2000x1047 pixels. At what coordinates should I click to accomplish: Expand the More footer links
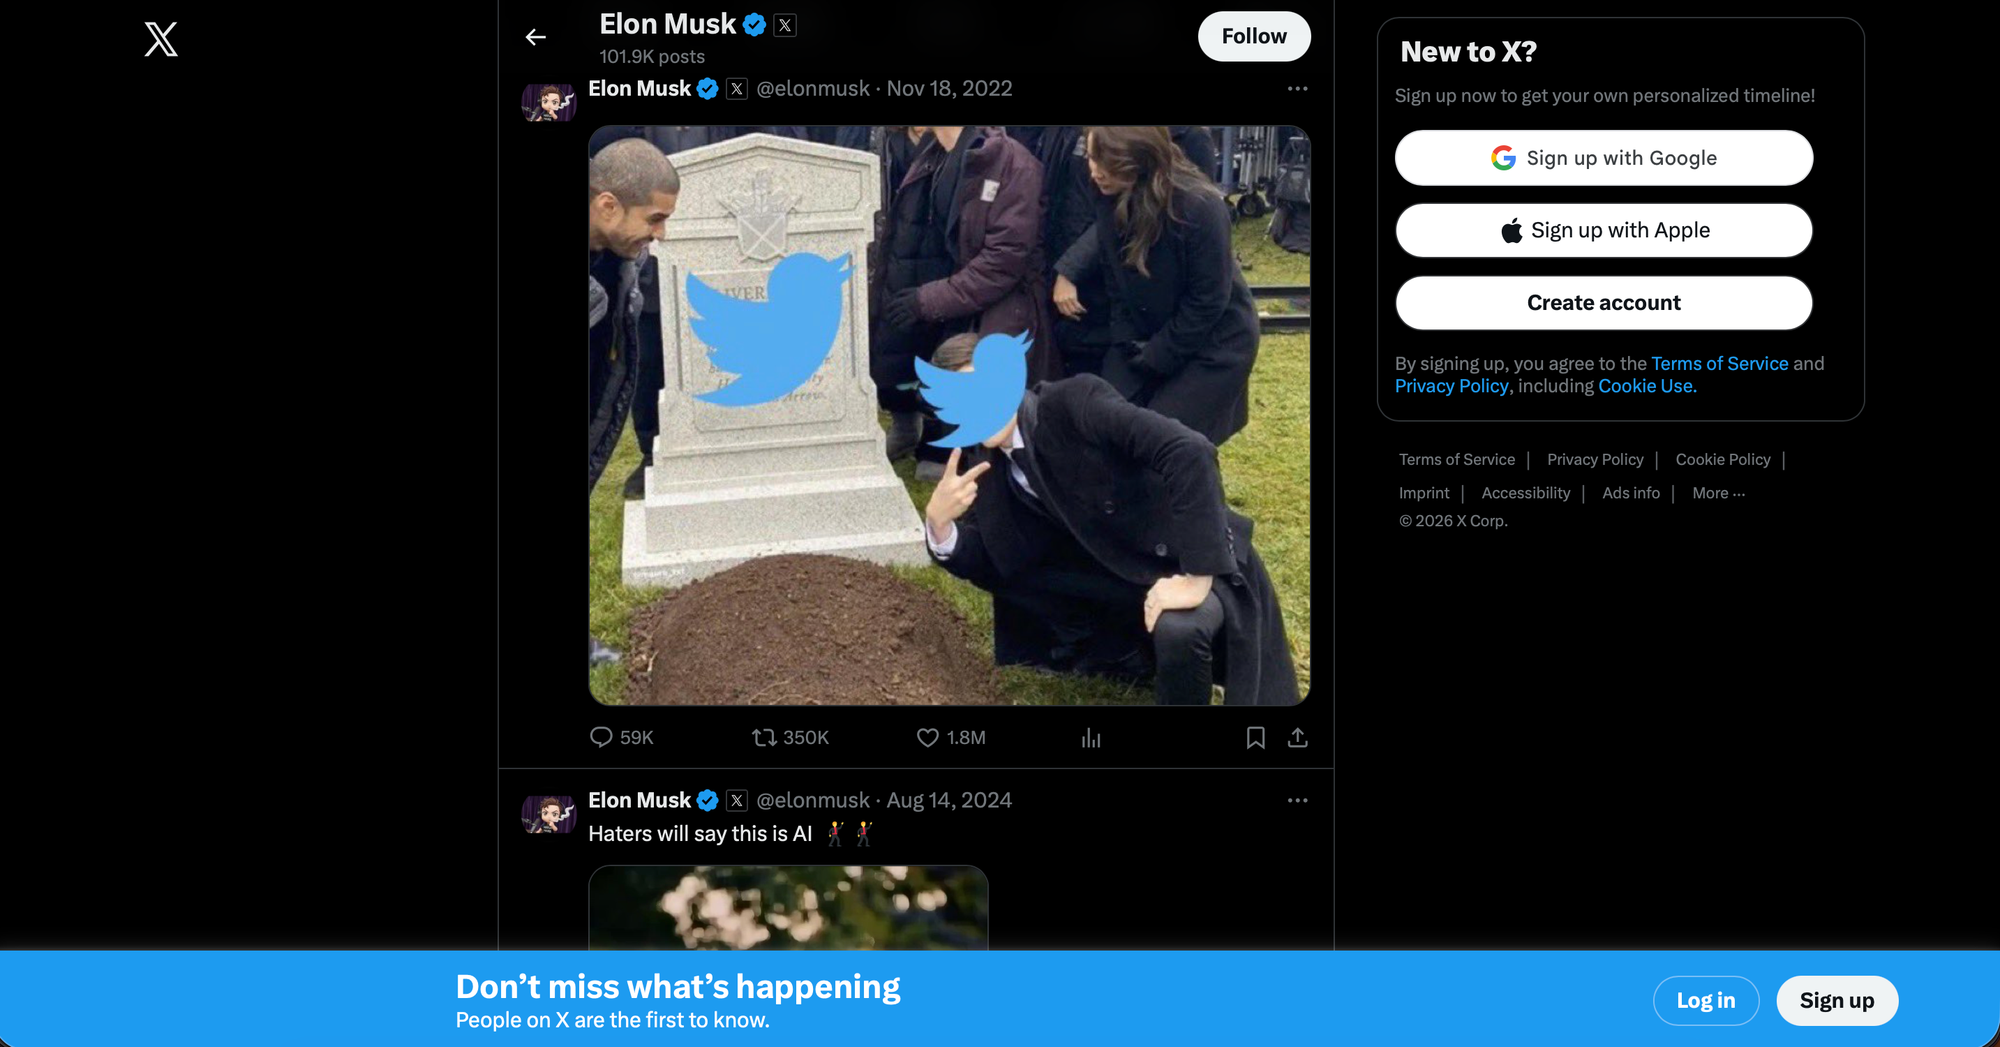1717,492
